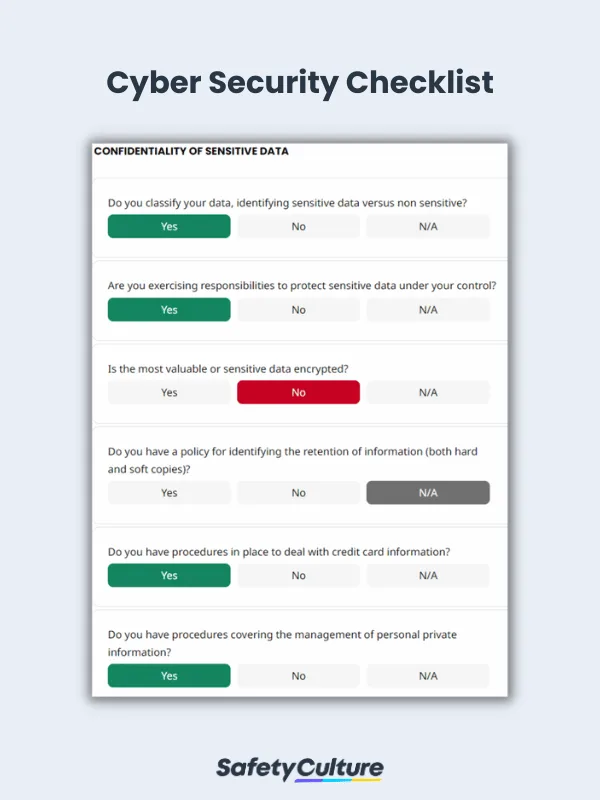
Task: Change encrypted data answer to Yes
Action: [x=168, y=392]
